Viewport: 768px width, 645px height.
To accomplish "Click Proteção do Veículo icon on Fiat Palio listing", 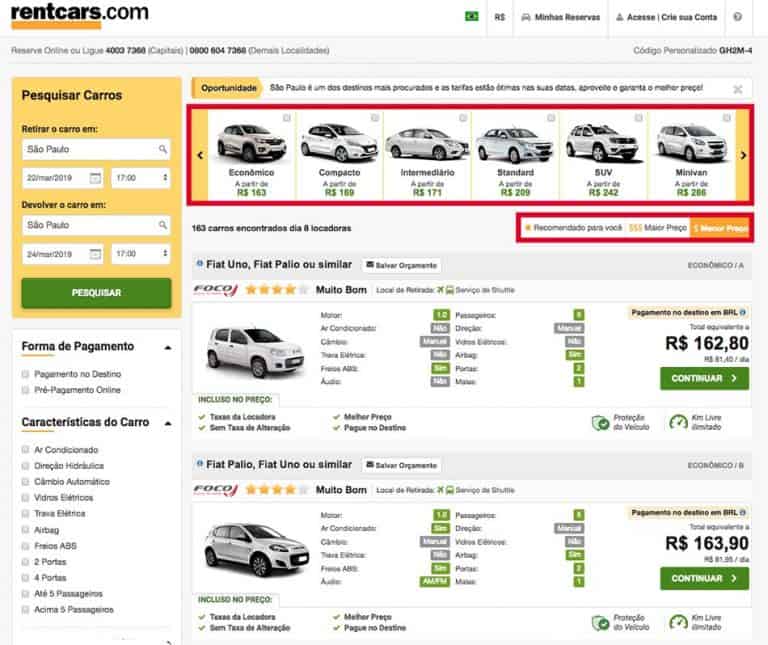I will pyautogui.click(x=600, y=622).
